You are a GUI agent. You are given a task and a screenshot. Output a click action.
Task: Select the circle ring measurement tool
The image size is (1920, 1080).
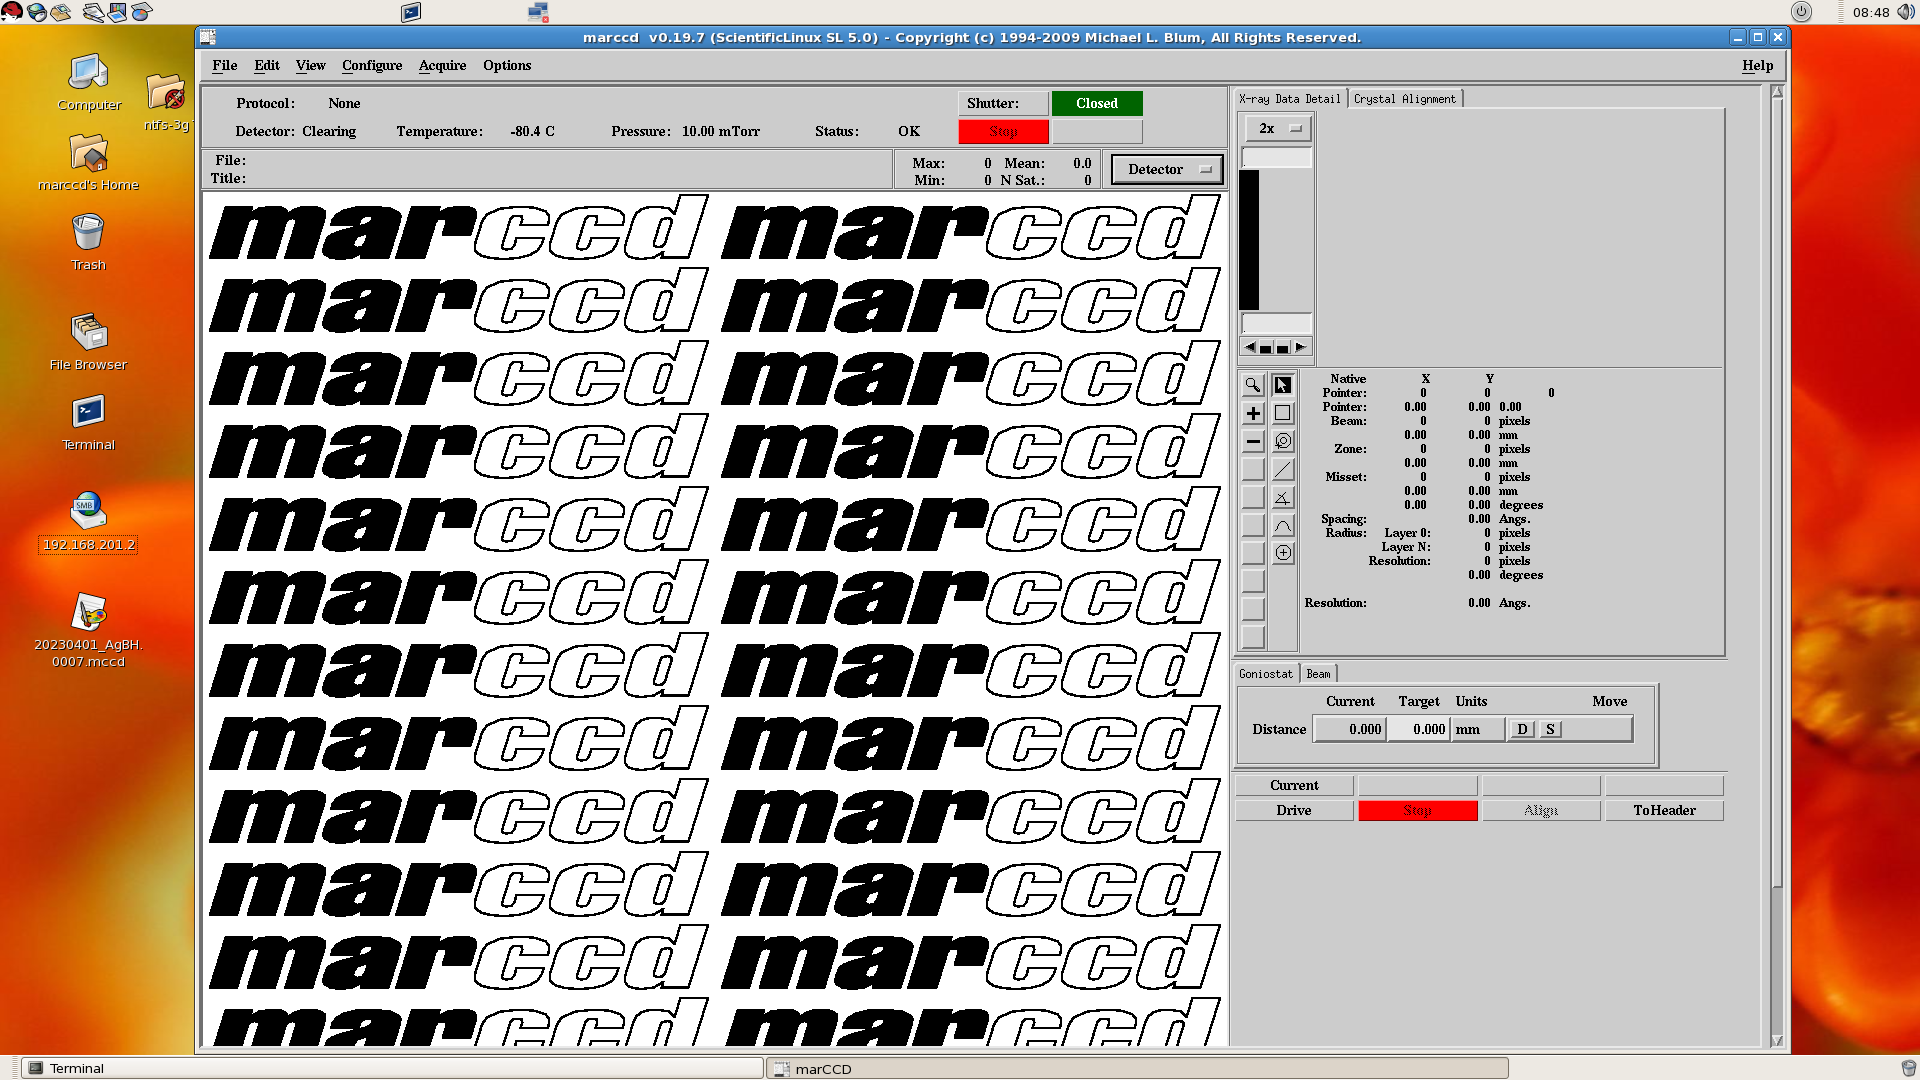(1283, 441)
